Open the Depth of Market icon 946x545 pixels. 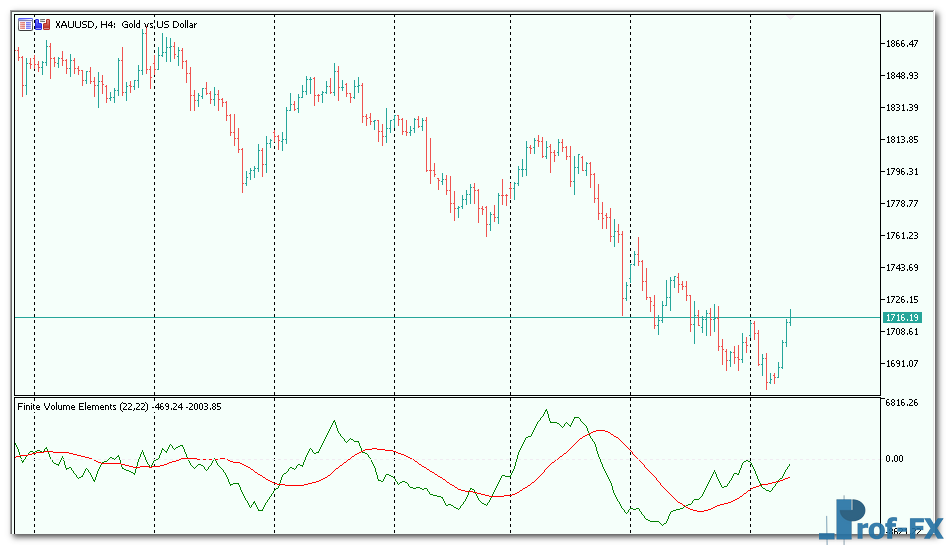point(24,25)
